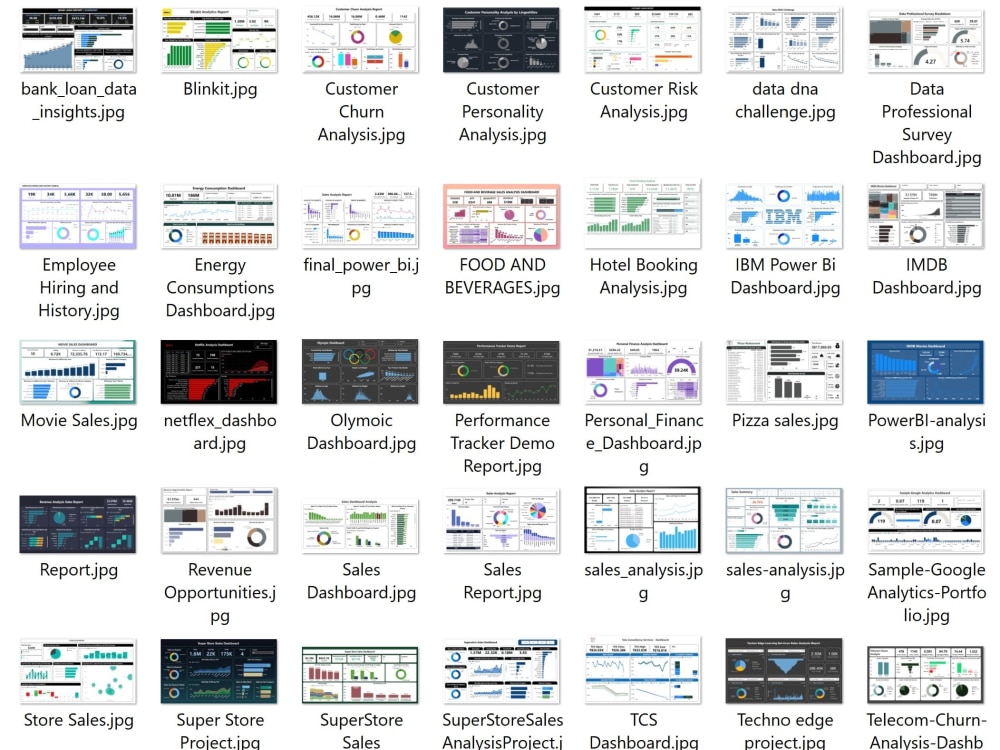The width and height of the screenshot is (1000, 750).
Task: Click the 'Pizza sales.jpg' file name
Action: pos(785,421)
